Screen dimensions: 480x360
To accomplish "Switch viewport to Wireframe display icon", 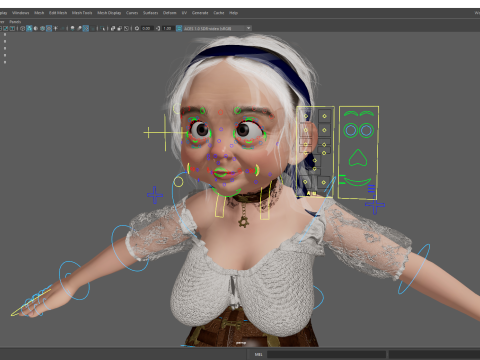I will tap(22, 28).
